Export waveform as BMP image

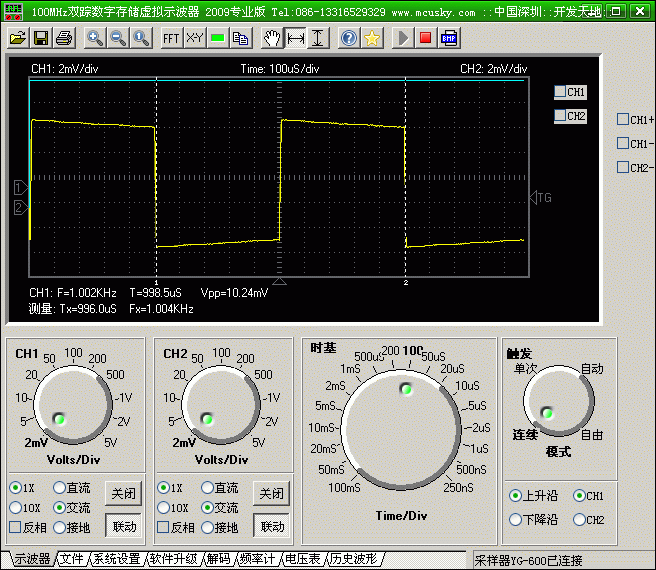click(x=449, y=39)
